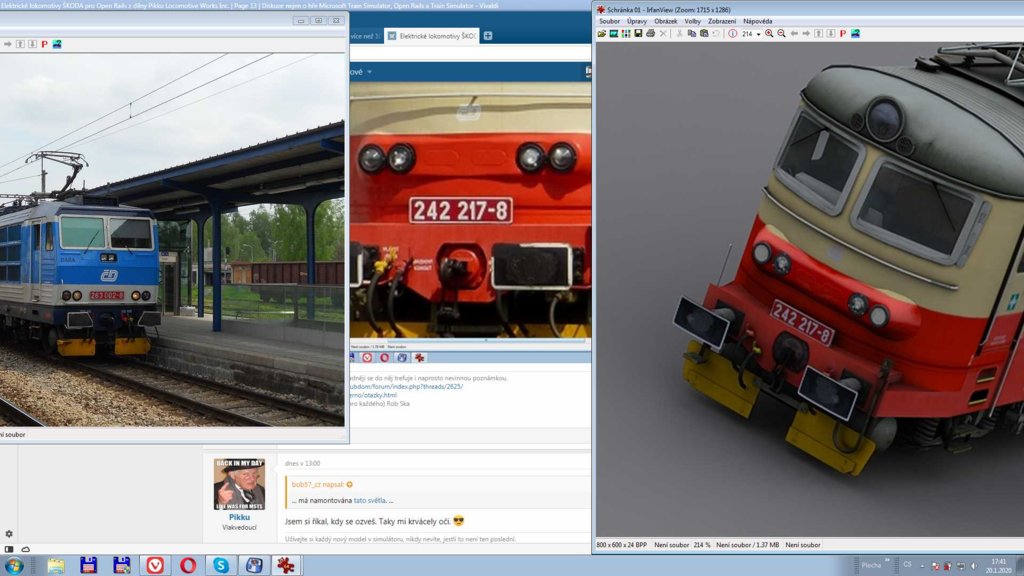Click the Open file icon in Schránka 01 IrfanView
The width and height of the screenshot is (1024, 576).
coord(602,33)
